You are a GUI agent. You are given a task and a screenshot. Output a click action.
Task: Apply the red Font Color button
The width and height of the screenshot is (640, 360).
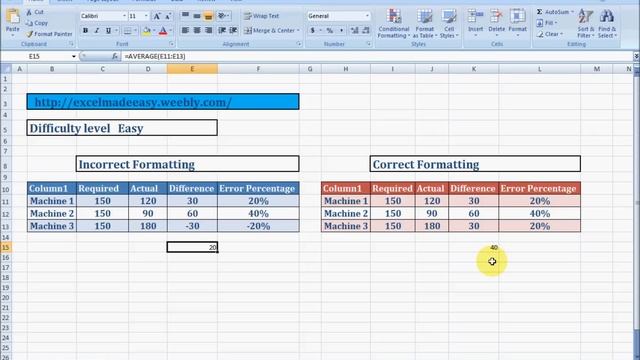coord(163,31)
